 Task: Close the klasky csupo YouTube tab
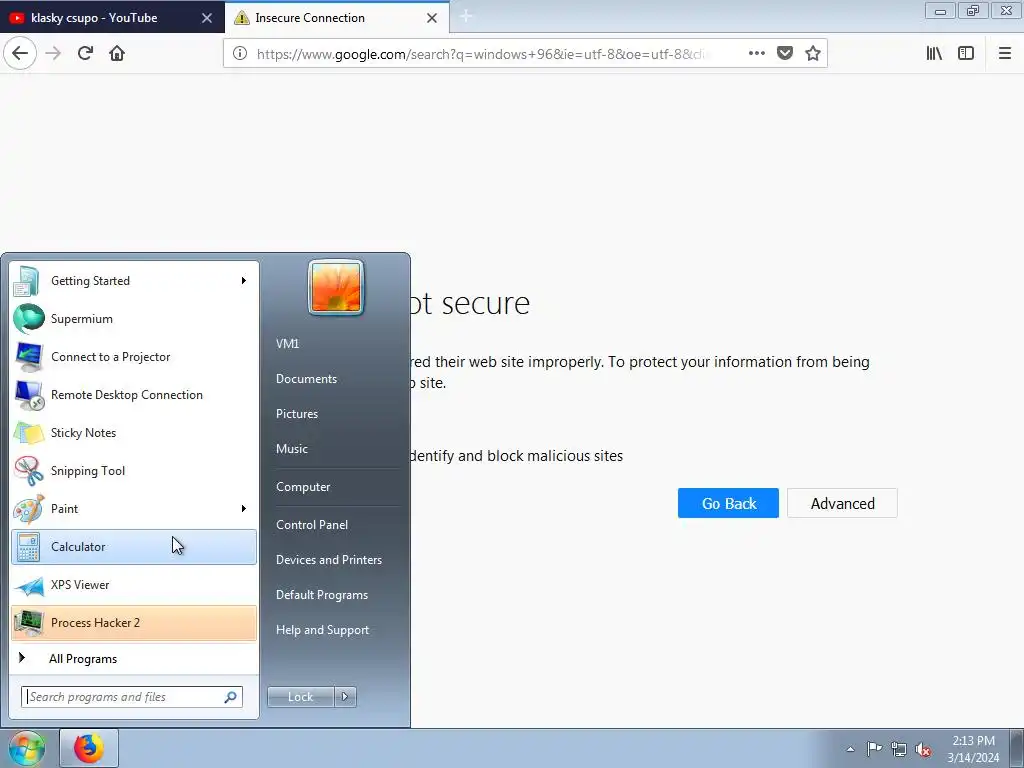click(206, 18)
